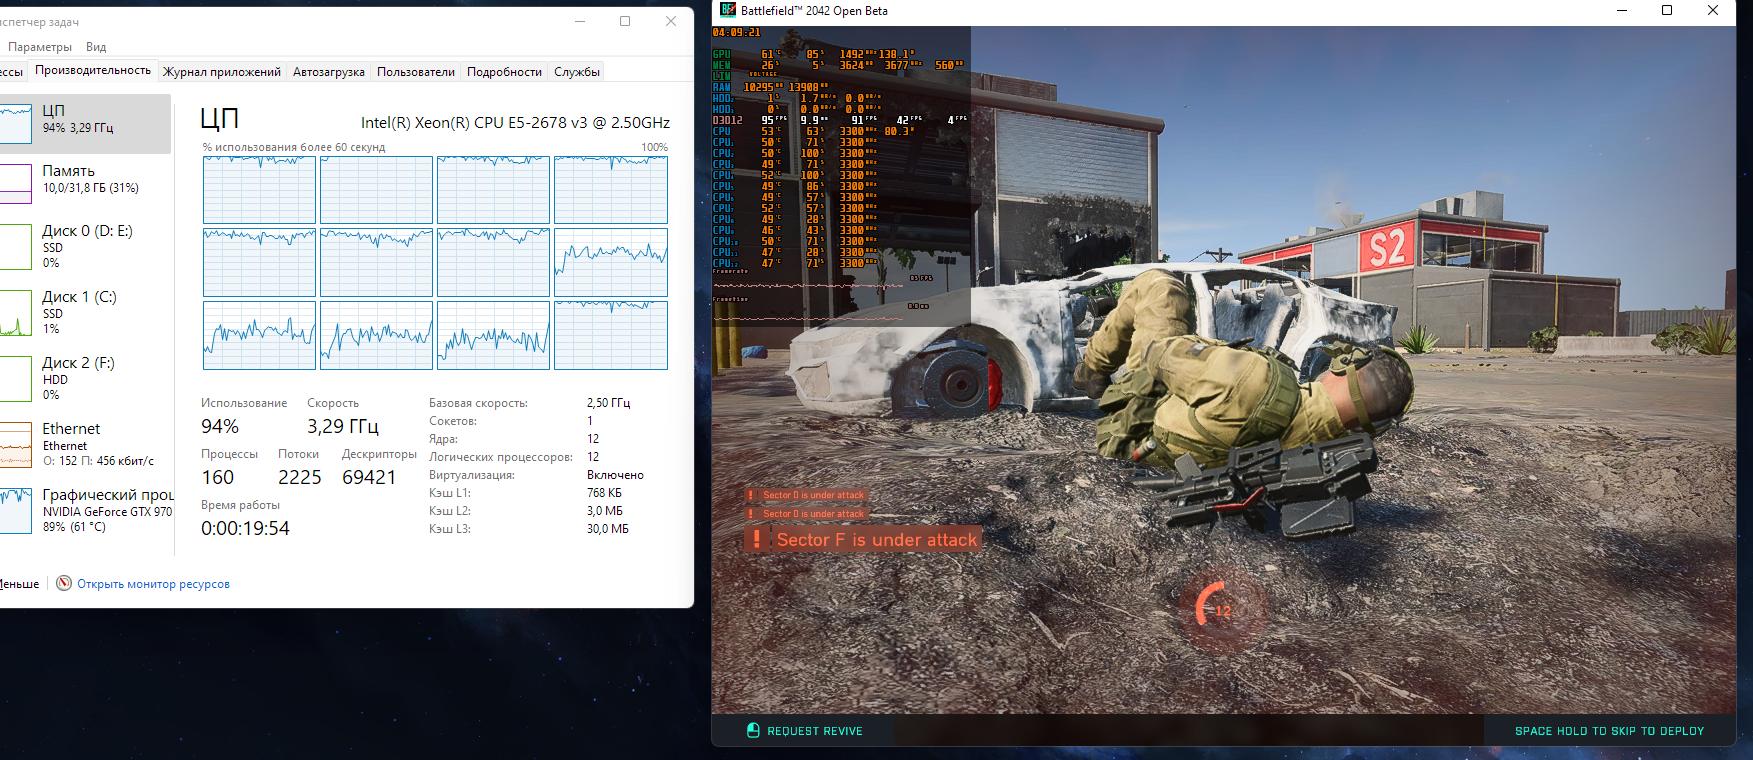
Task: Show the Службы tab
Action: (x=577, y=71)
